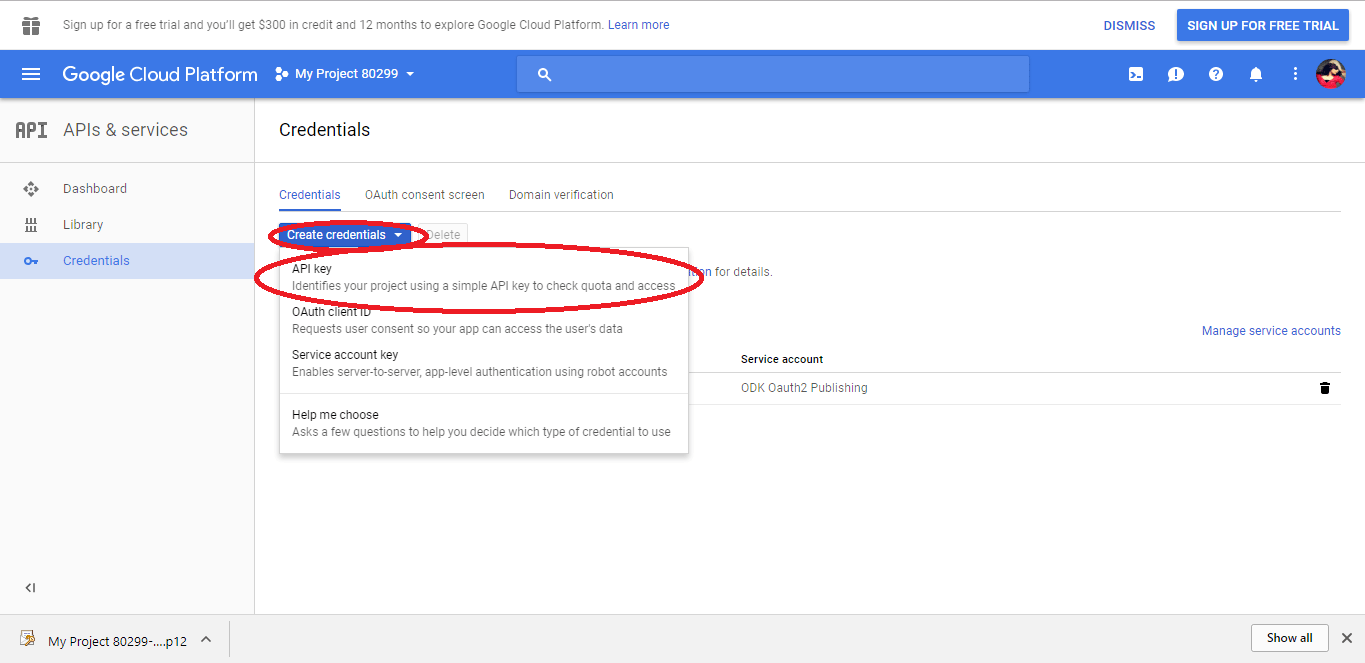Choose Service account key option
Screen dimensions: 1365x663
[x=484, y=363]
